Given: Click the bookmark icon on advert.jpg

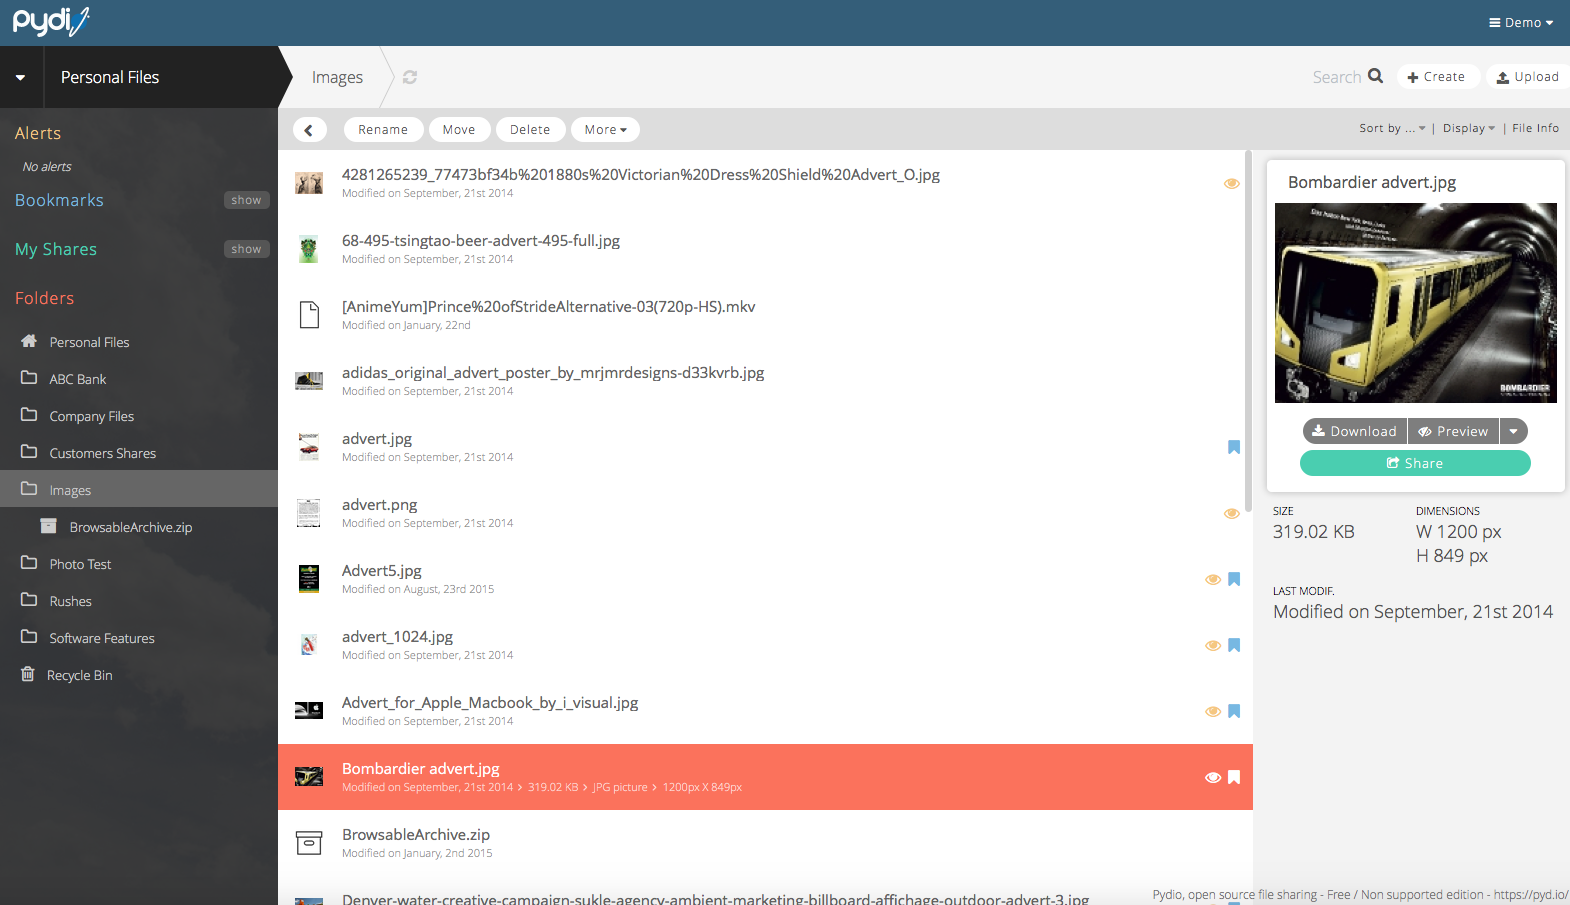Looking at the screenshot, I should coord(1234,447).
